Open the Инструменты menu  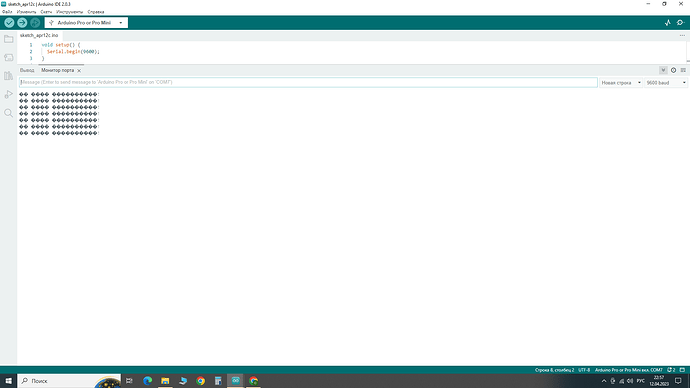70,12
